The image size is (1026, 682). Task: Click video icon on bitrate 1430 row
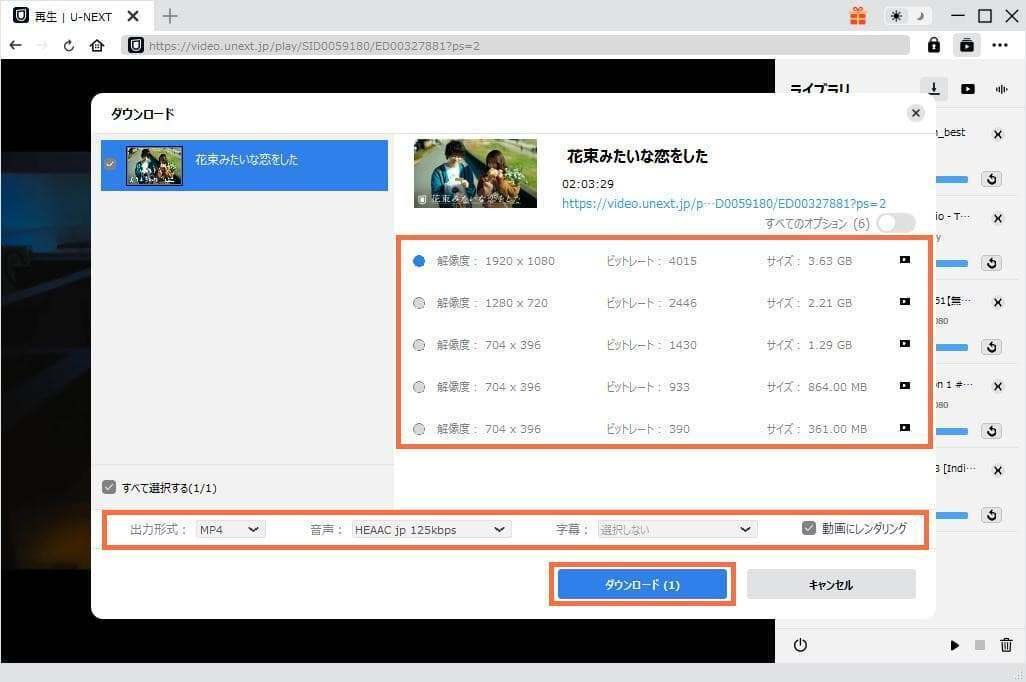pyautogui.click(x=904, y=344)
